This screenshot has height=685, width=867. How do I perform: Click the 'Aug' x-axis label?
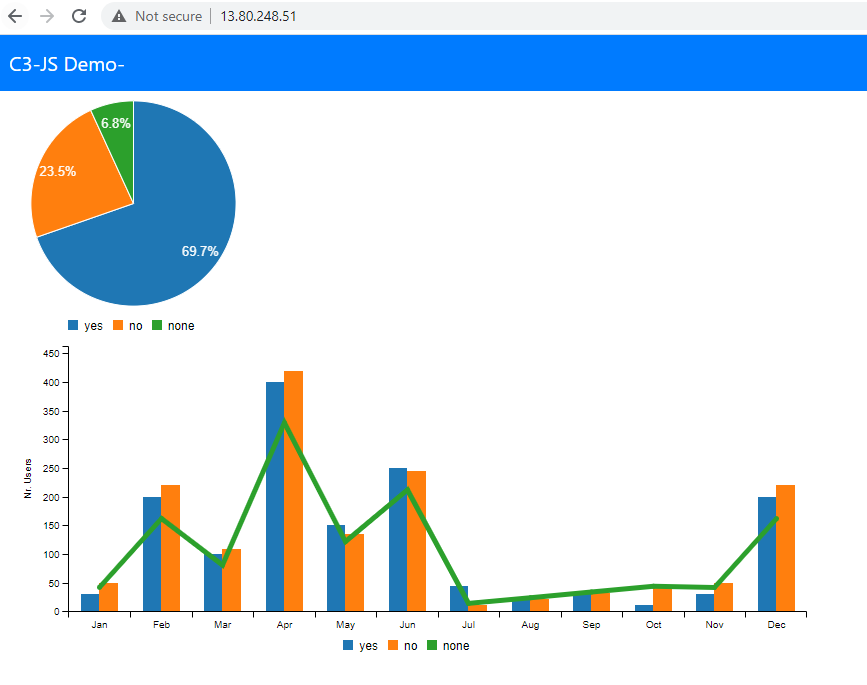[x=530, y=625]
